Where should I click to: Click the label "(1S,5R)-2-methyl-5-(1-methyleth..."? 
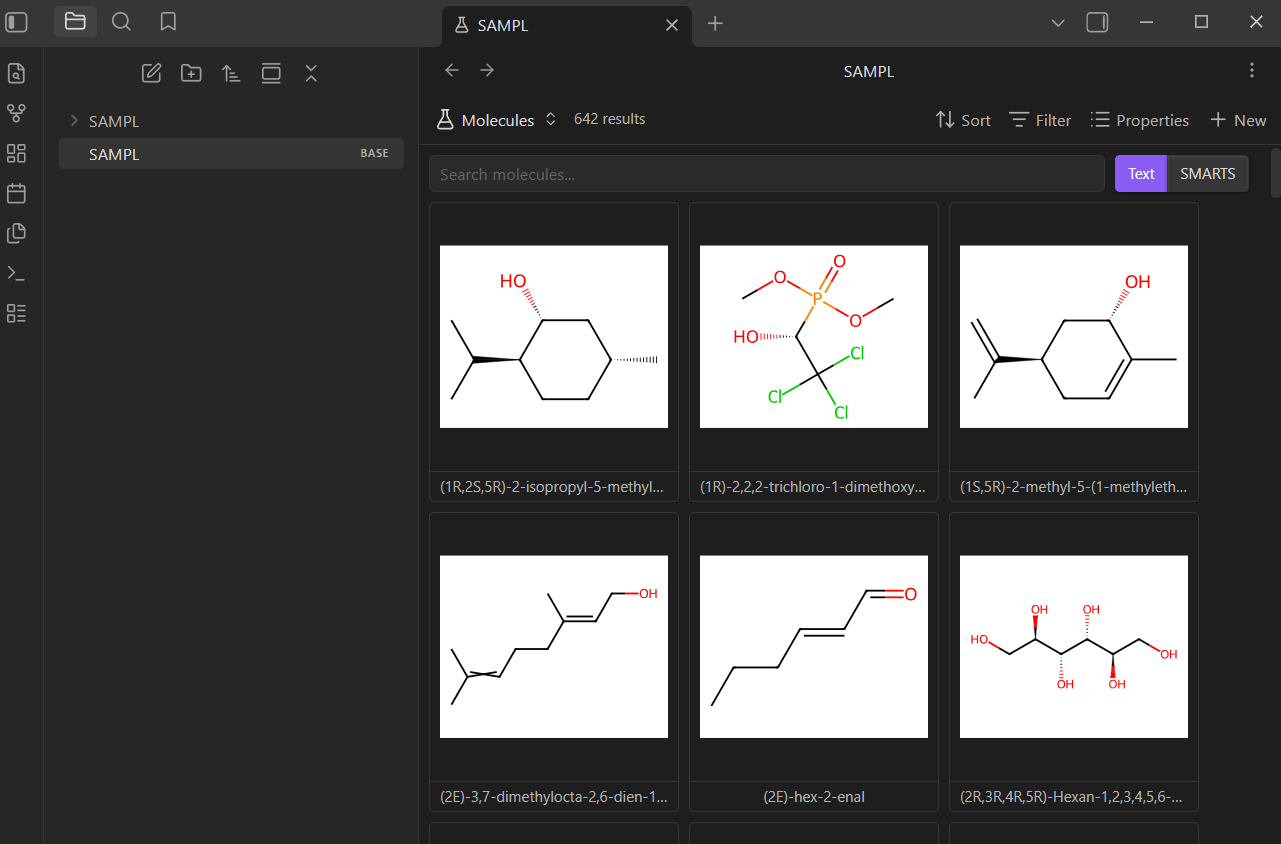click(1073, 487)
